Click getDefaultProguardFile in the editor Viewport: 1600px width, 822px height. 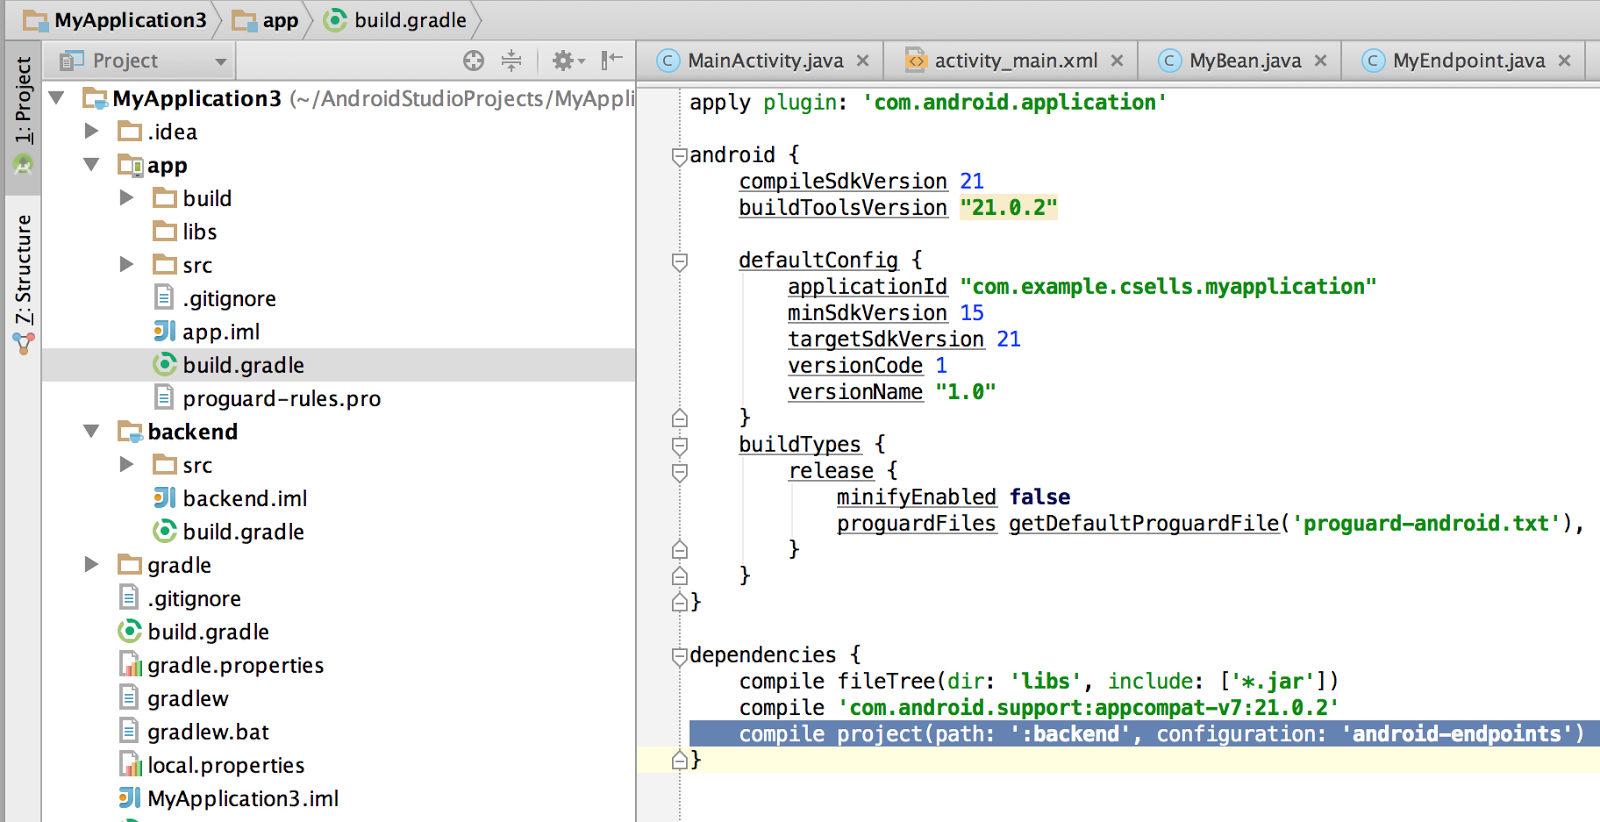pos(1144,523)
